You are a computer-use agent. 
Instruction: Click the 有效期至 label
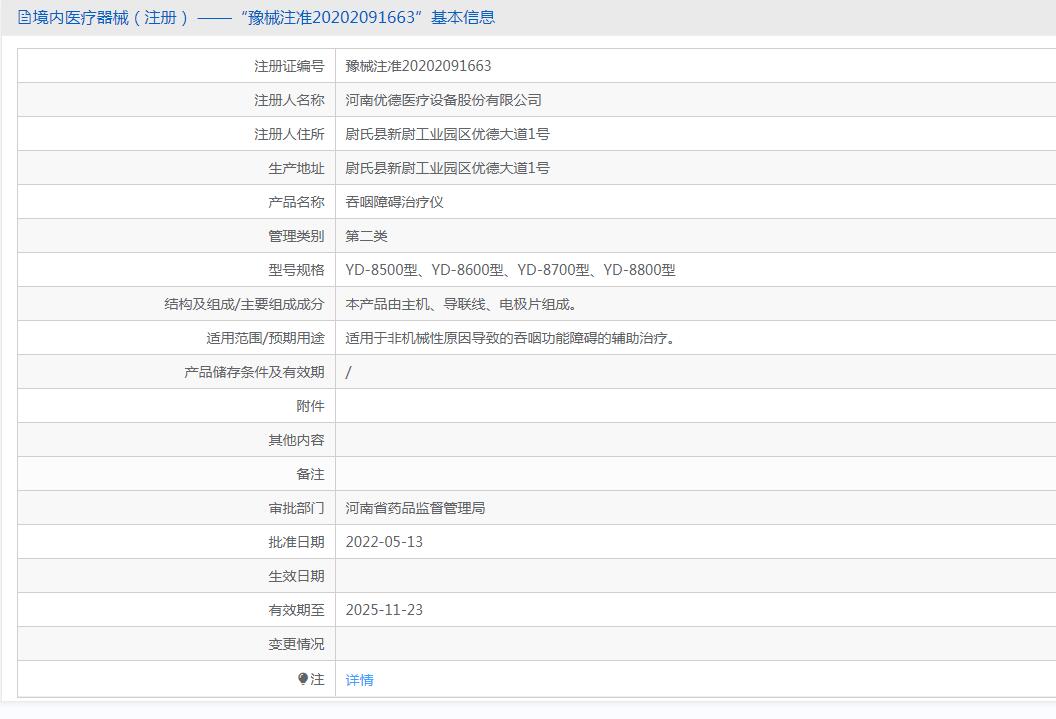coord(296,610)
